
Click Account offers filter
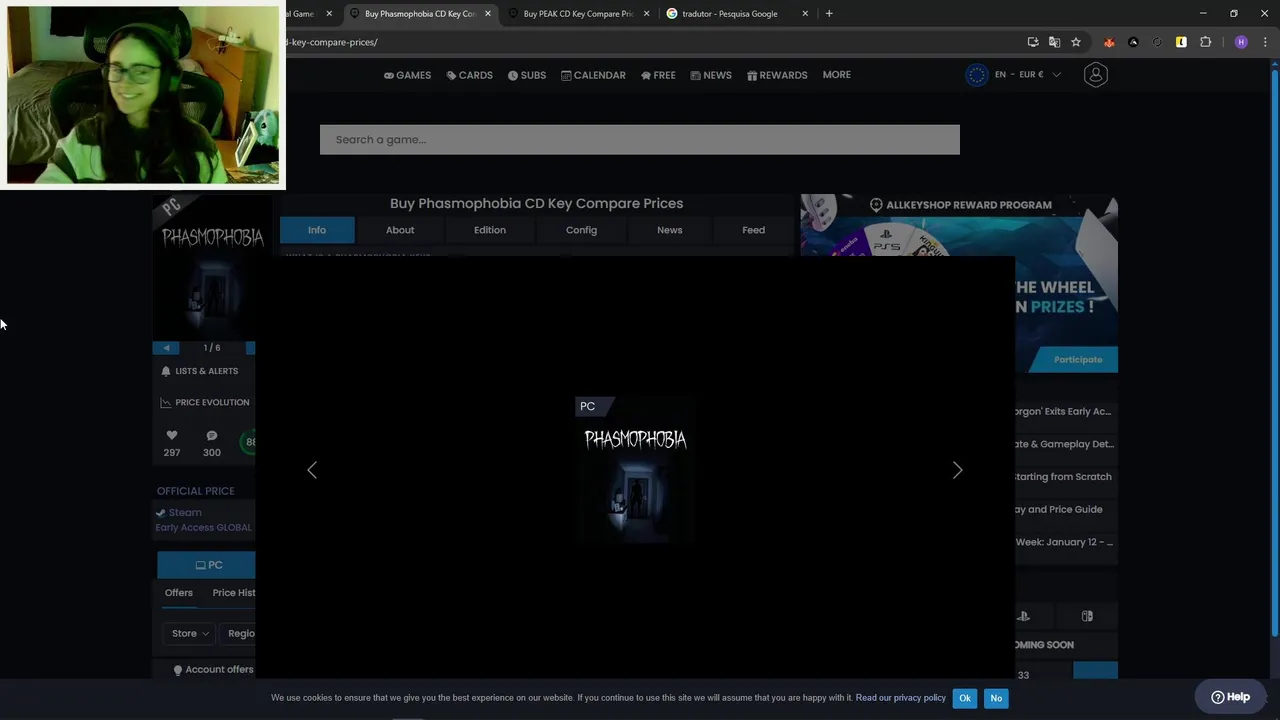tap(214, 670)
